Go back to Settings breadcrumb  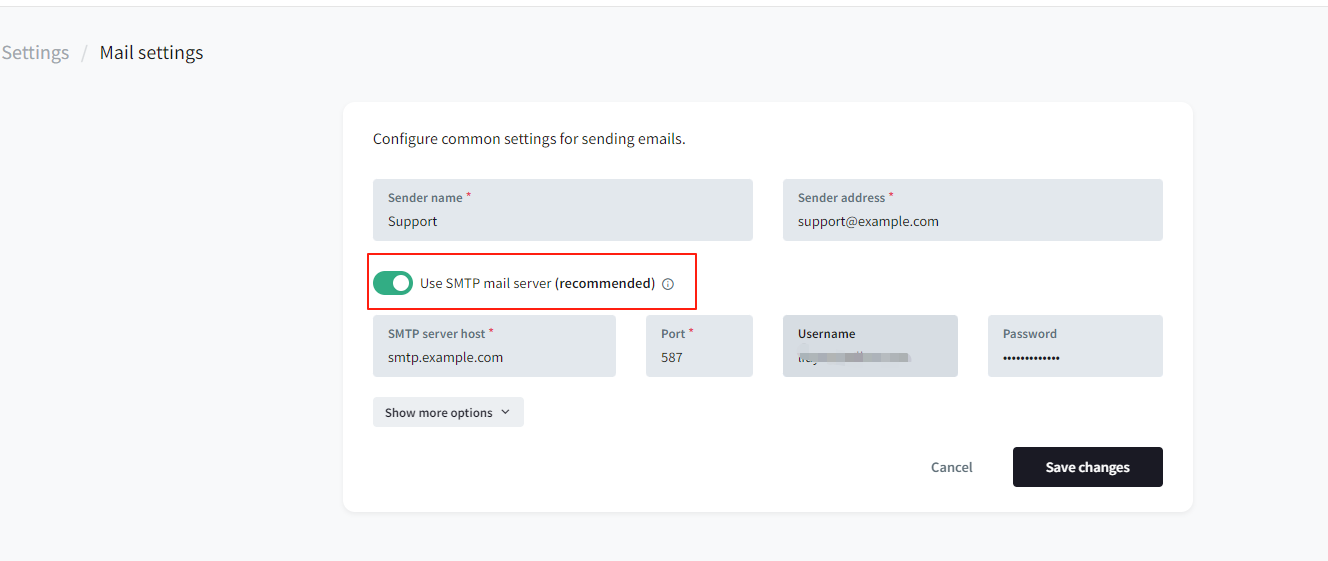pyautogui.click(x=35, y=53)
